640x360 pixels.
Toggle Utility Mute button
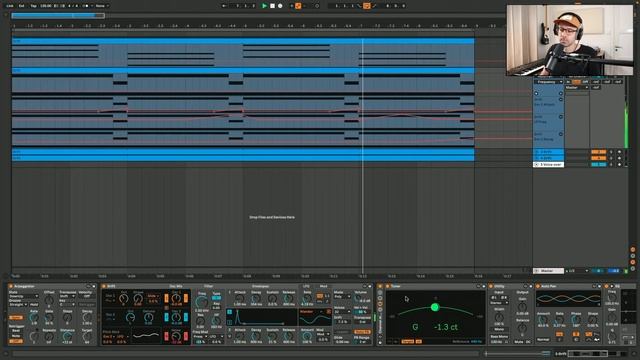(518, 342)
